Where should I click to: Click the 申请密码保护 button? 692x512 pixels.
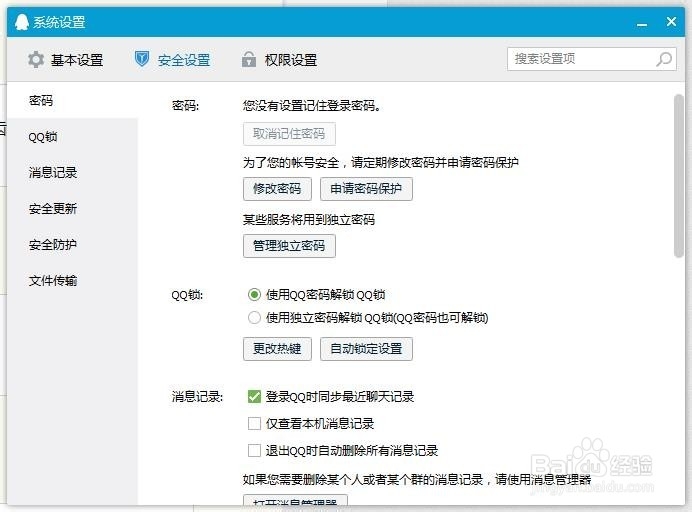click(366, 189)
